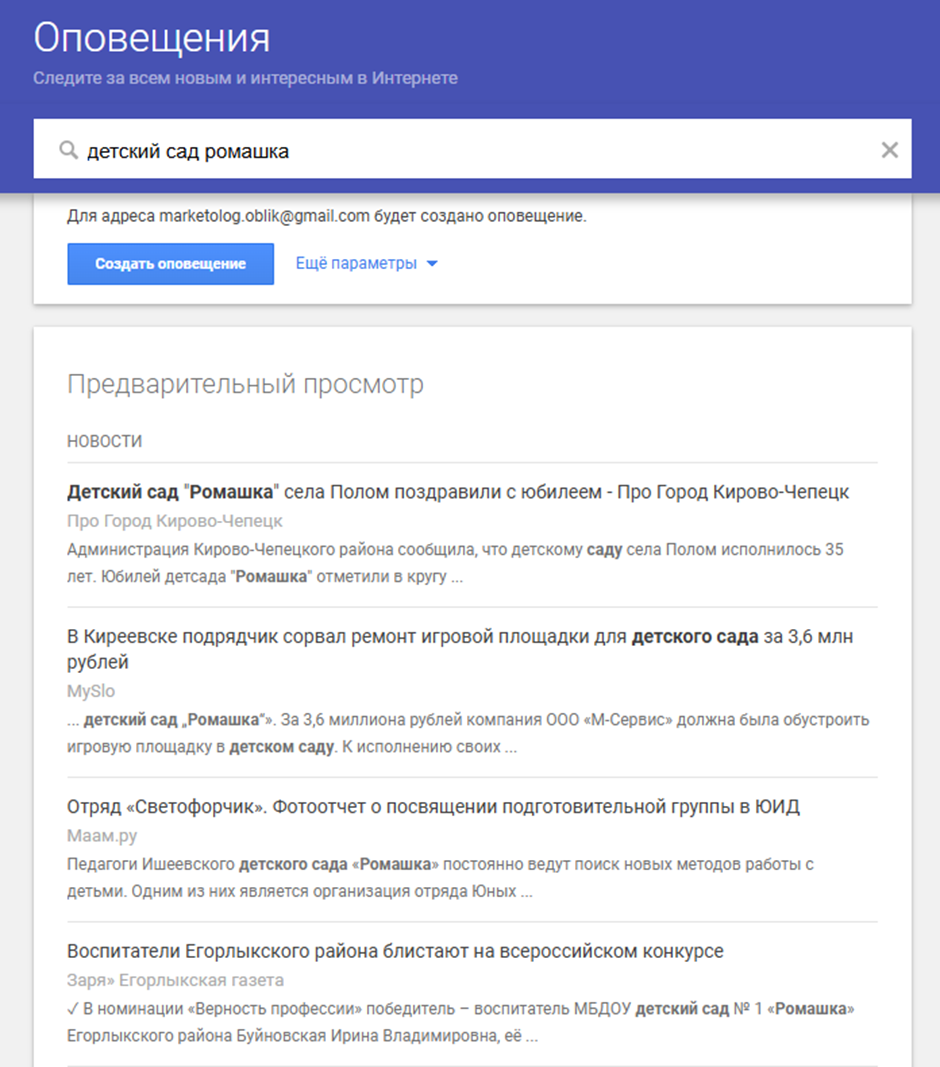The height and width of the screenshot is (1067, 940).
Task: Click the snippet about «Верность профессии» nomination
Action: click(x=460, y=1022)
